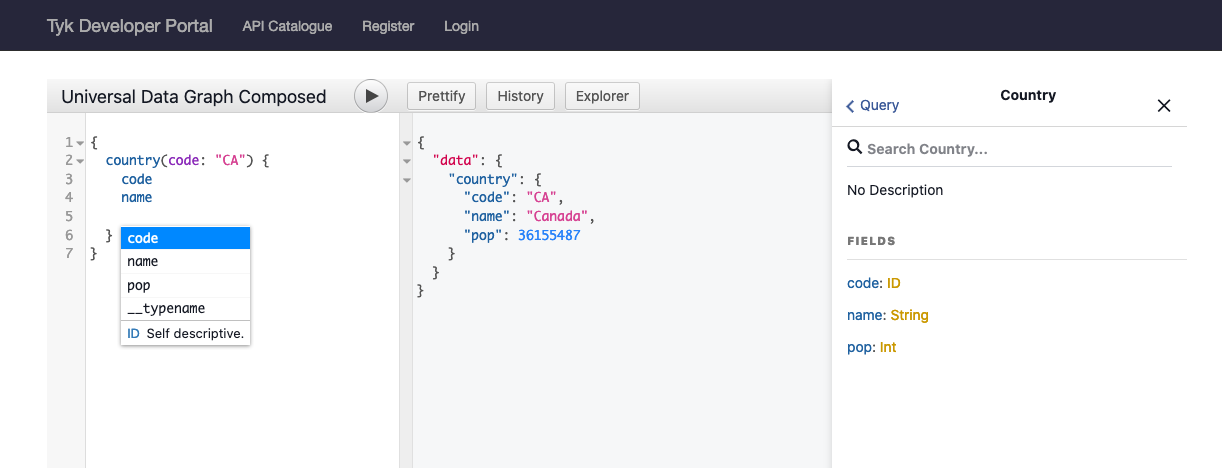Open the query History panel

tap(520, 96)
